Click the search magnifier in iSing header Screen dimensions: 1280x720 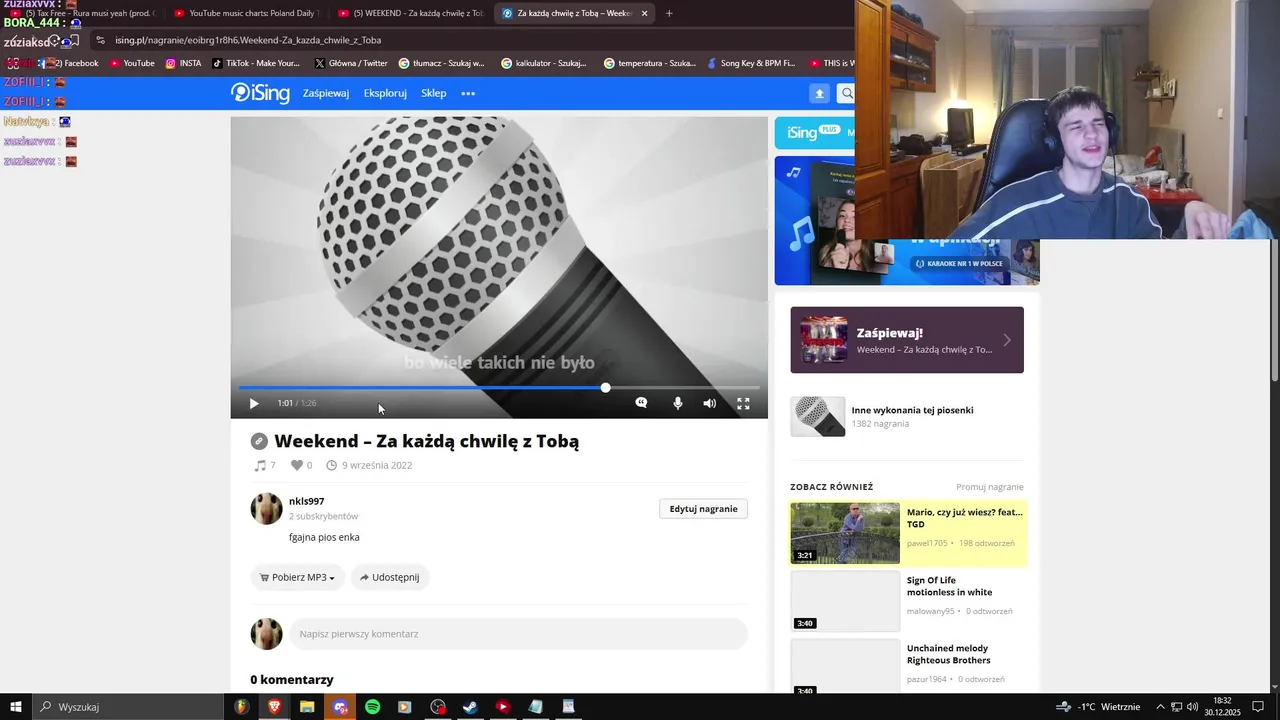point(846,93)
